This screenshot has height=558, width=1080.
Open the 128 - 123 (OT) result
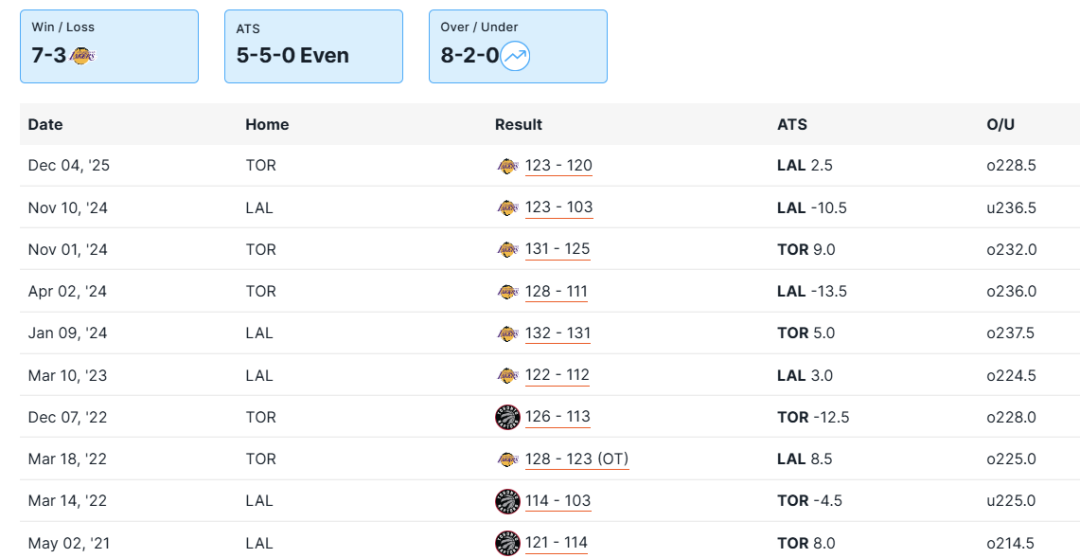(x=576, y=459)
